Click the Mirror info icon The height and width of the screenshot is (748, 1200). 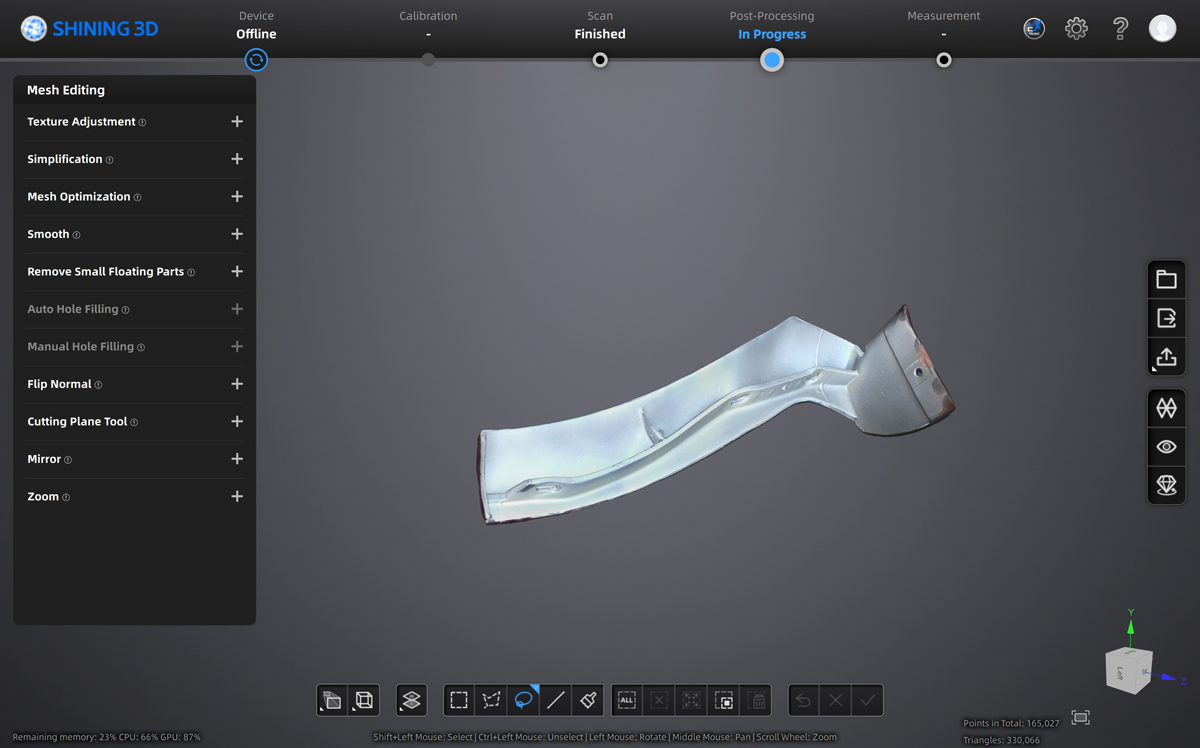coord(68,460)
